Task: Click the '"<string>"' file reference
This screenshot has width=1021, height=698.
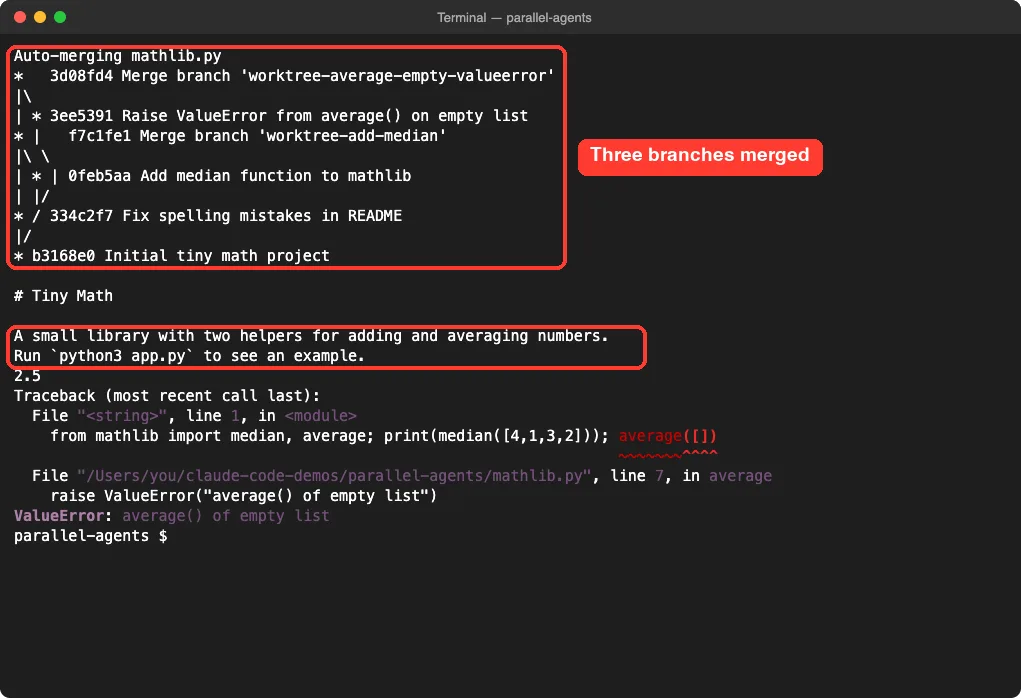Action: click(x=122, y=416)
